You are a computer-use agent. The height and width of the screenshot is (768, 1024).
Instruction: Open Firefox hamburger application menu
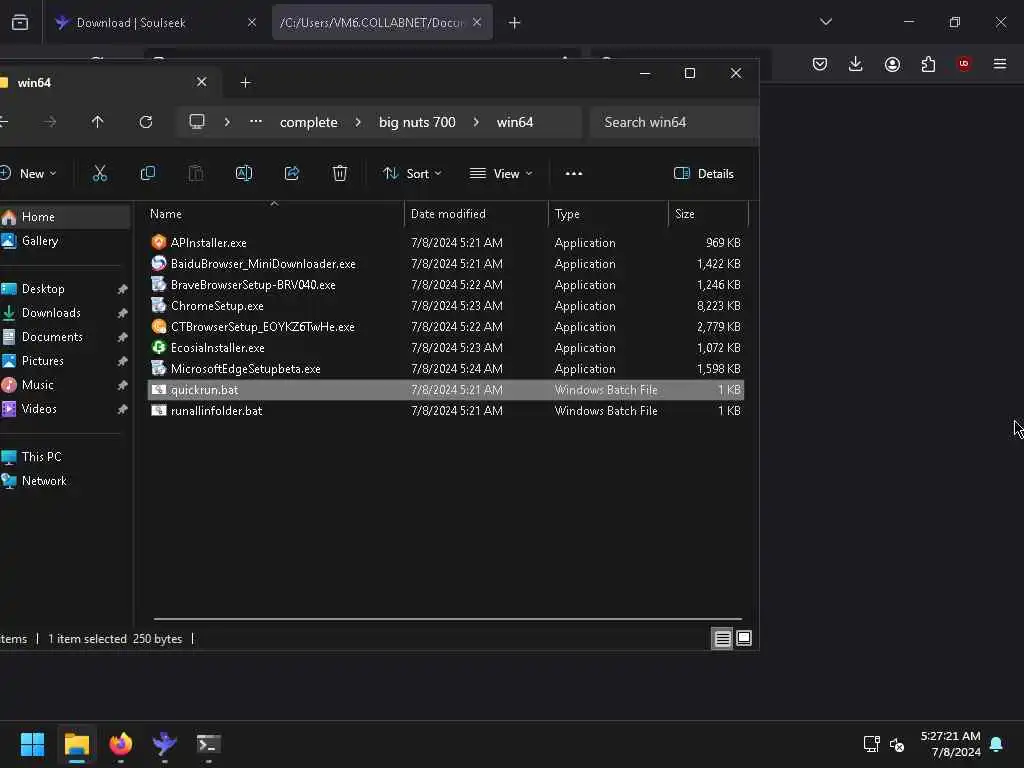1000,63
